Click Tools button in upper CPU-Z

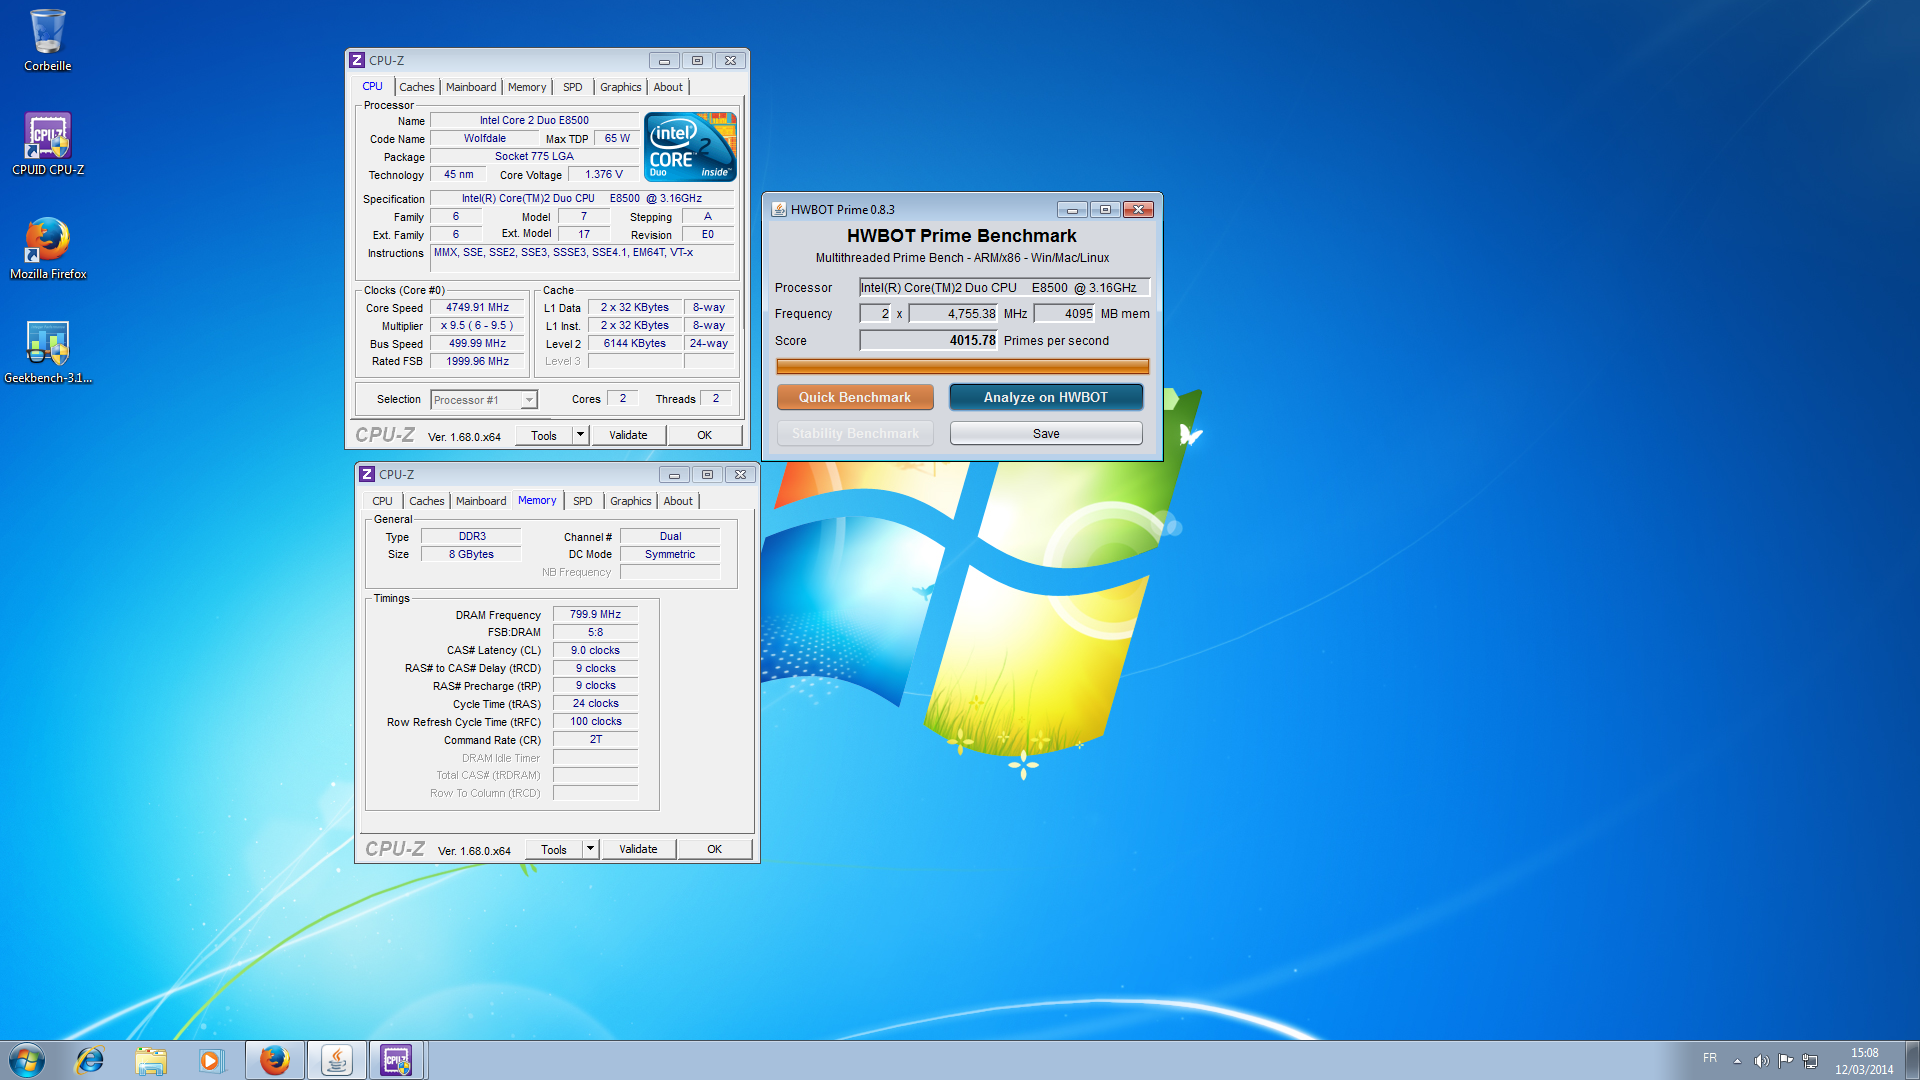[544, 435]
